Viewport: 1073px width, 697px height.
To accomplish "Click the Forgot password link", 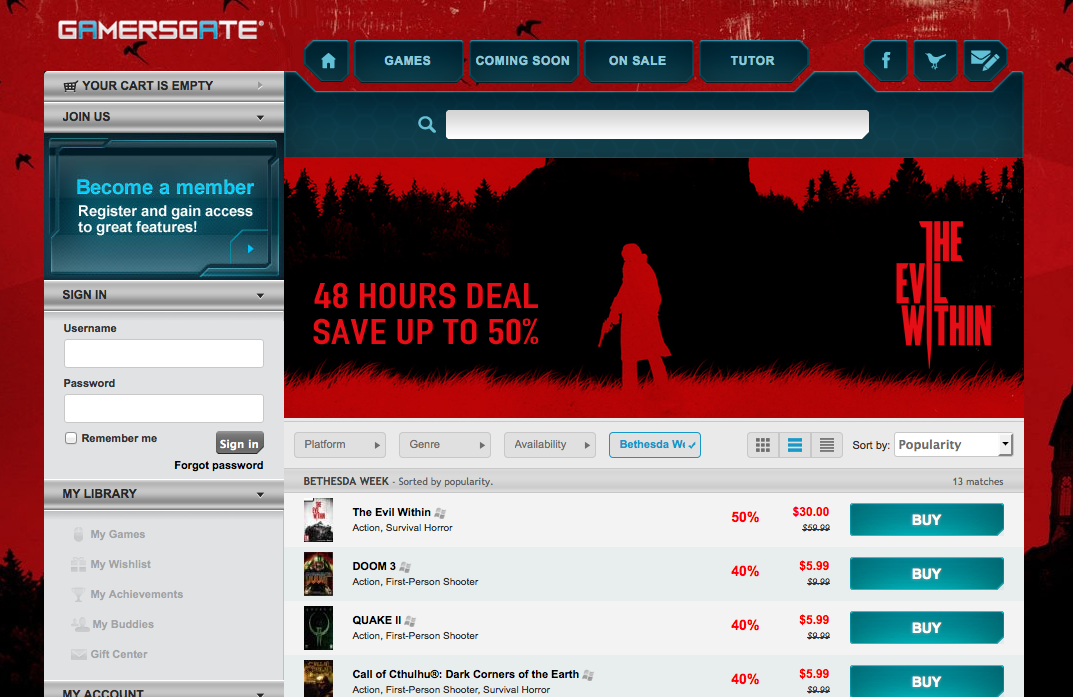I will (x=218, y=465).
